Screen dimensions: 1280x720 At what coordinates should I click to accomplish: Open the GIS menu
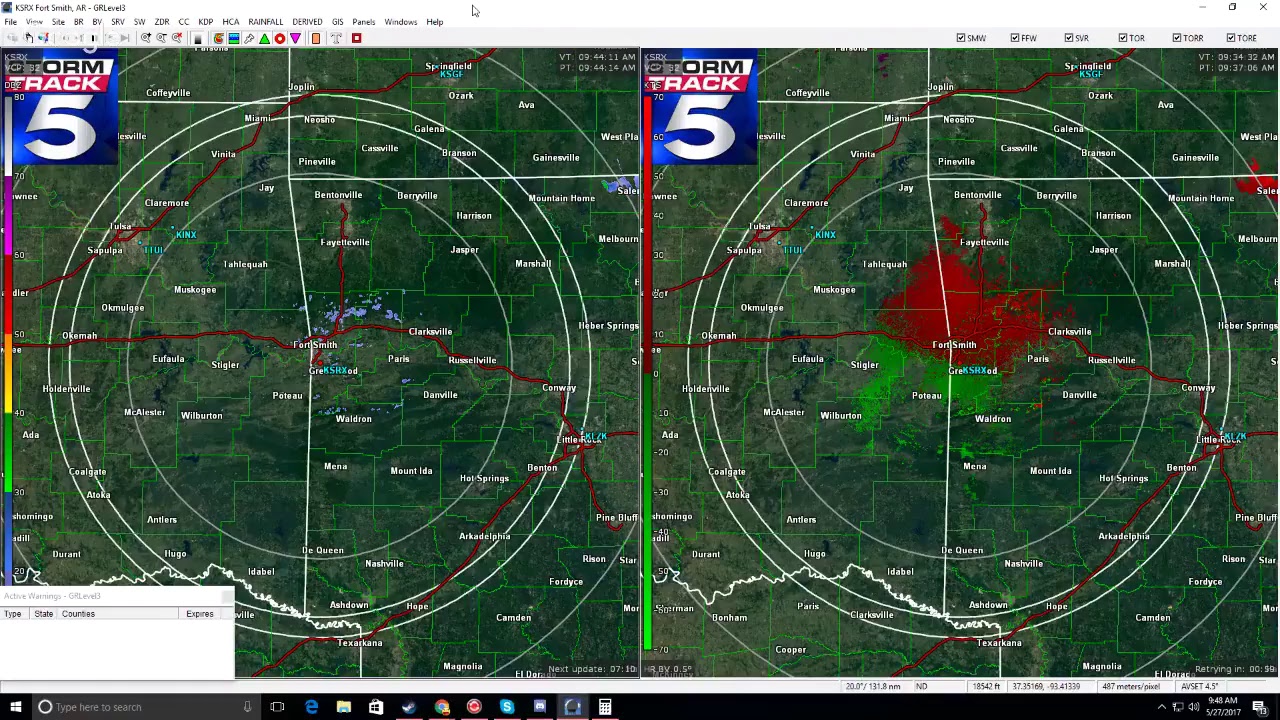click(337, 22)
